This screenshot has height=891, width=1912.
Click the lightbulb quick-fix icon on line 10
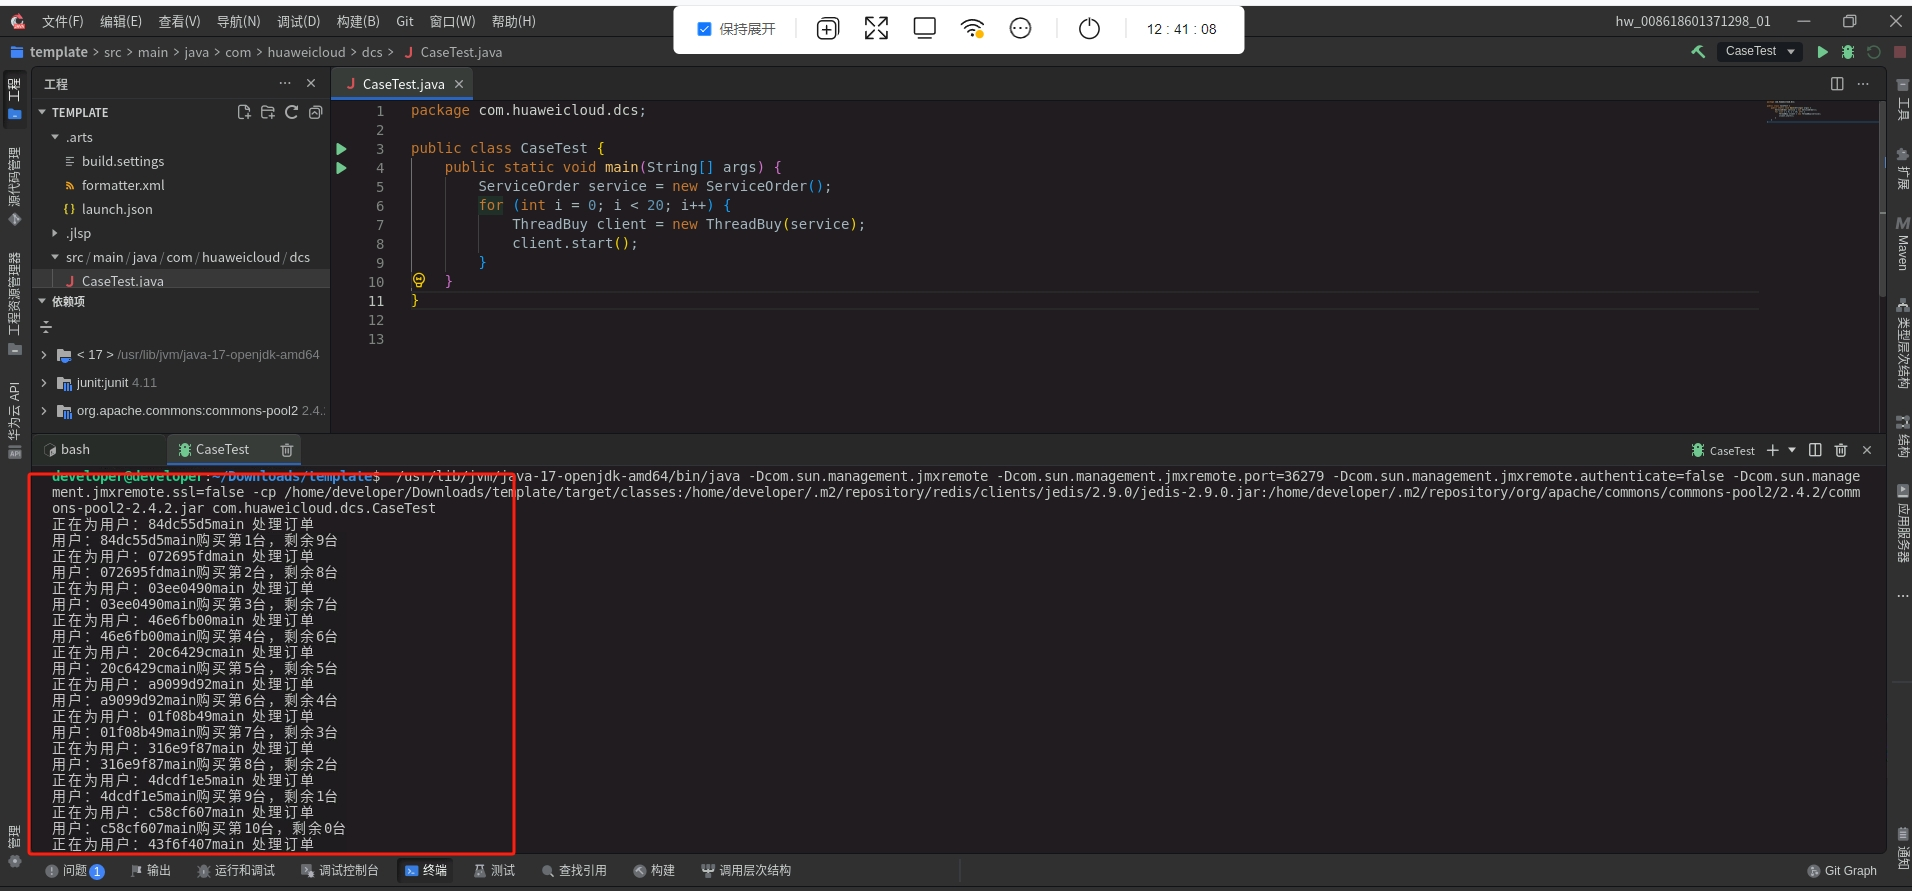click(419, 281)
